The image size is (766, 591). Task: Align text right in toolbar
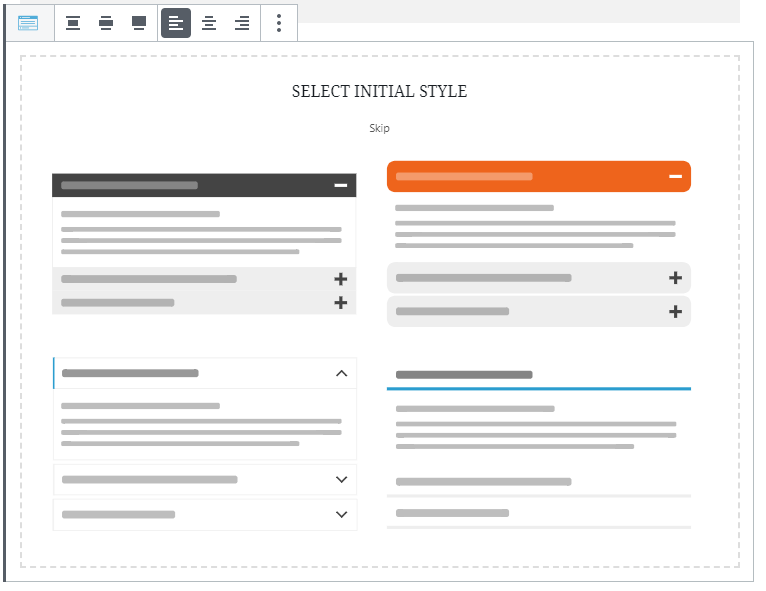(242, 23)
